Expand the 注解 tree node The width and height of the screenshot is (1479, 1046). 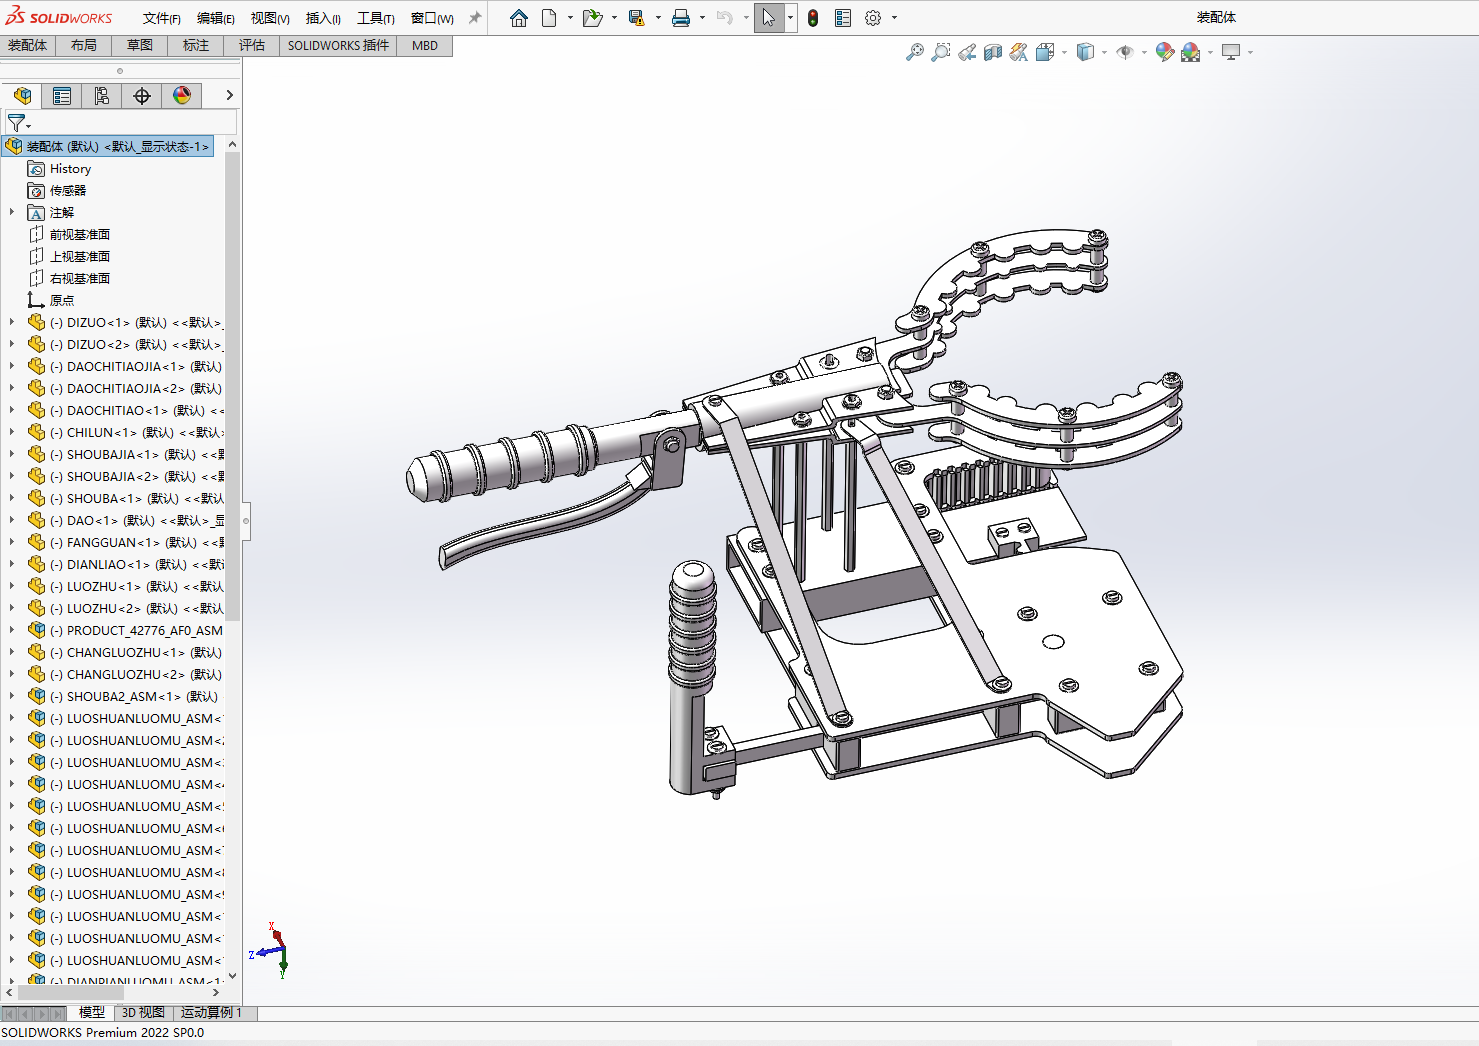pyautogui.click(x=12, y=212)
